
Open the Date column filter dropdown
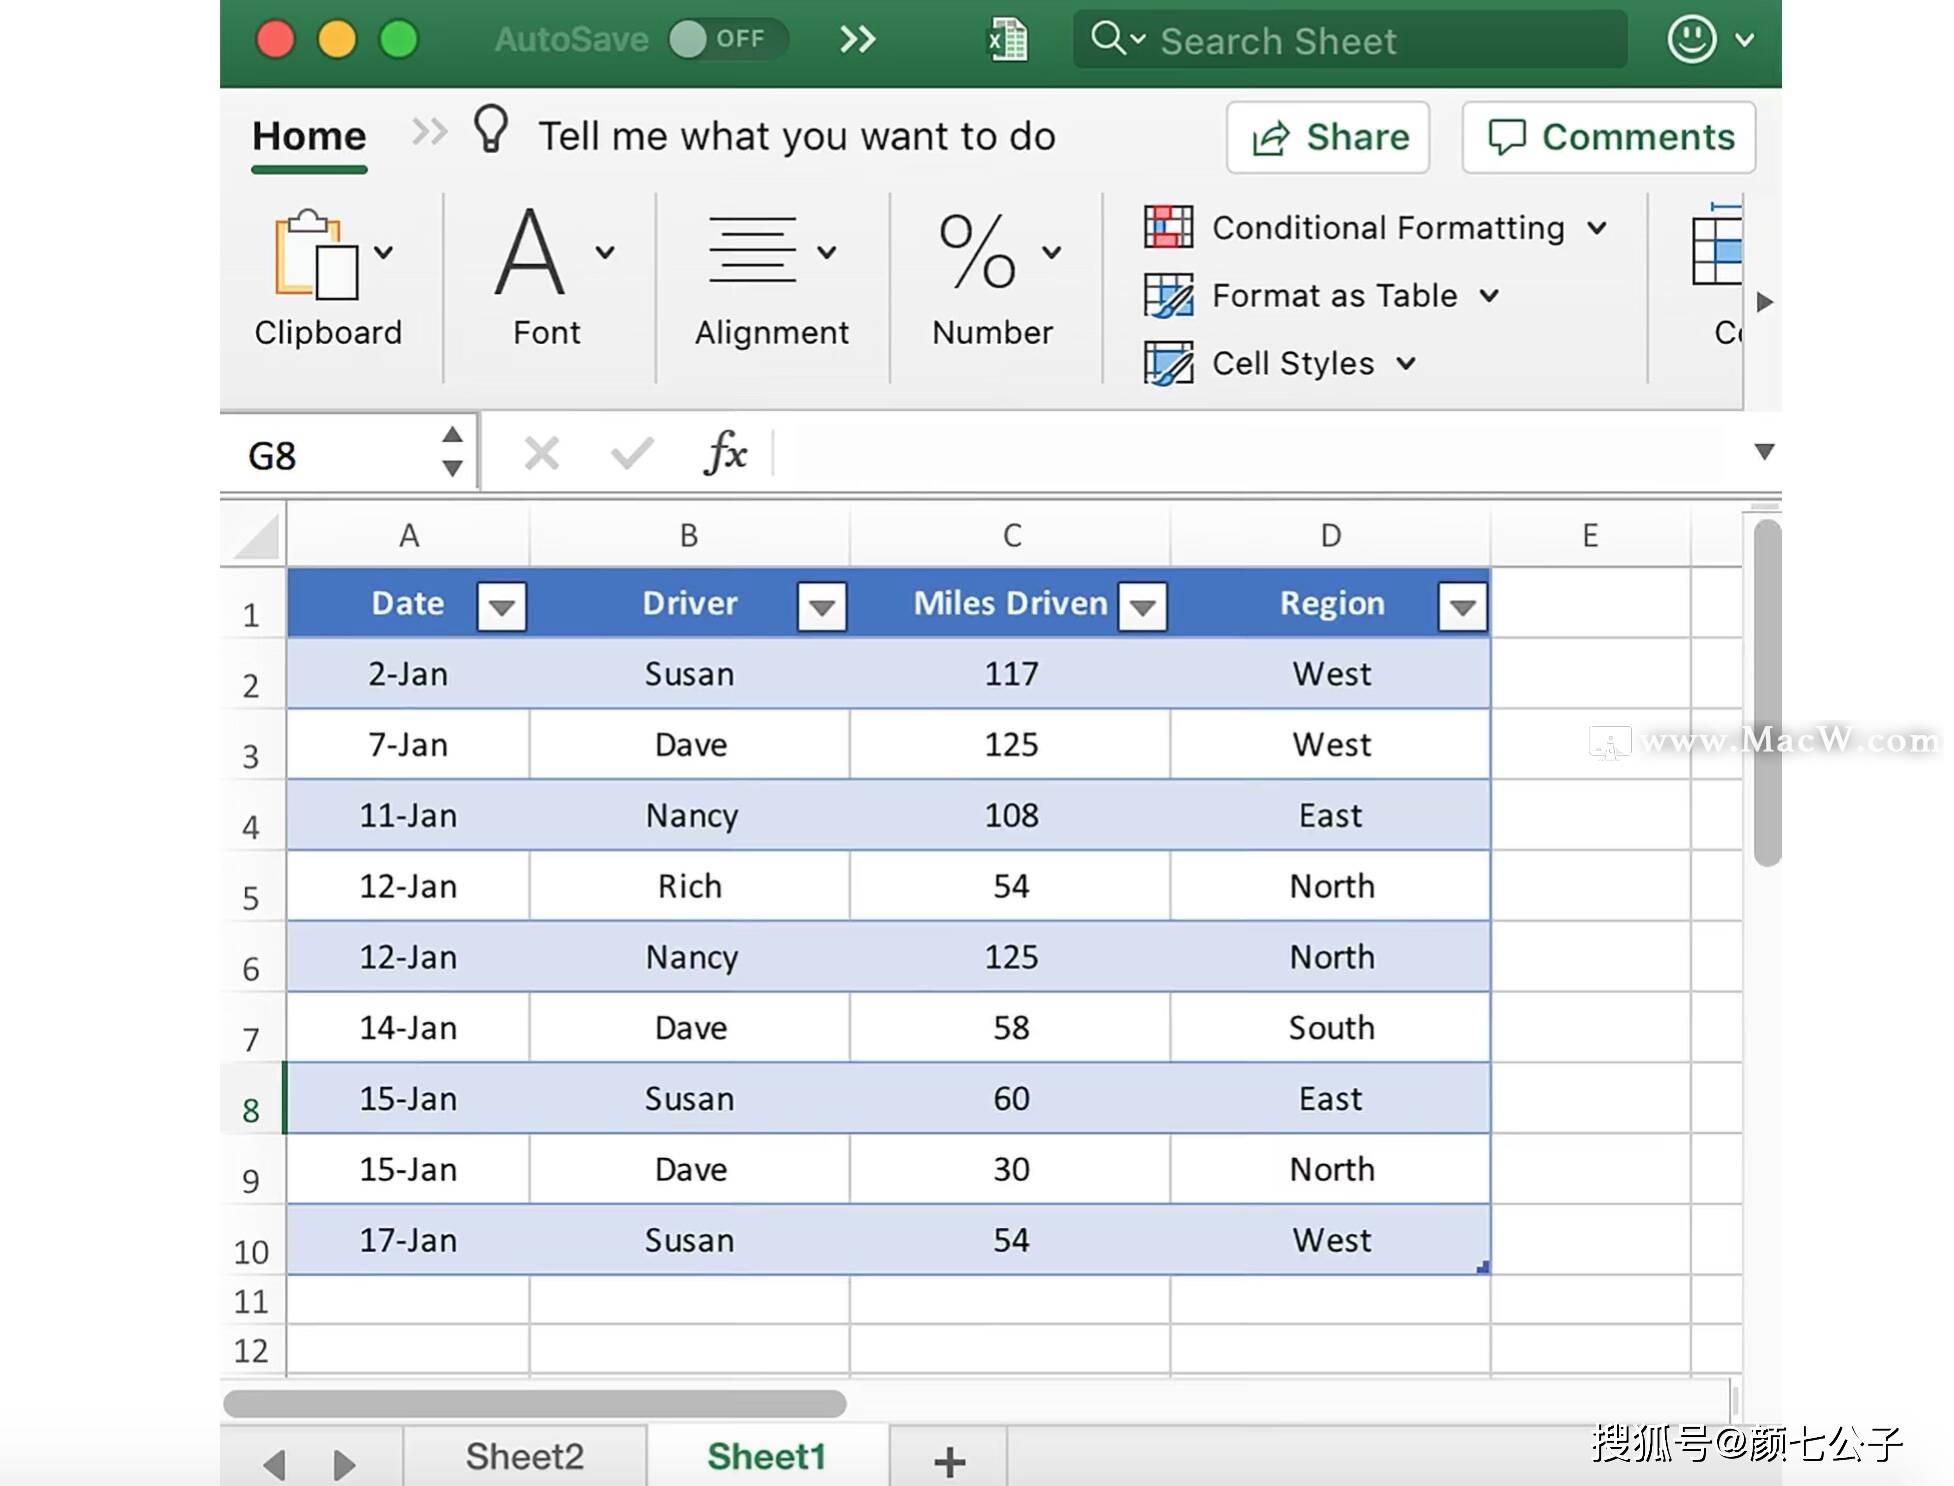click(x=502, y=606)
